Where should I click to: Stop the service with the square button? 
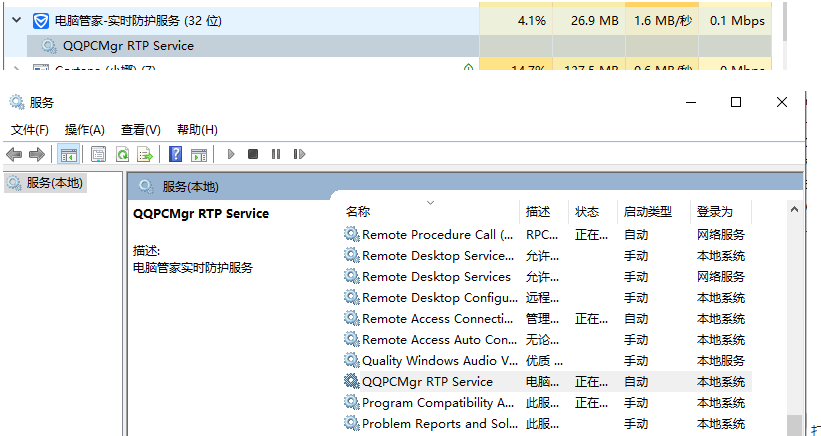253,154
